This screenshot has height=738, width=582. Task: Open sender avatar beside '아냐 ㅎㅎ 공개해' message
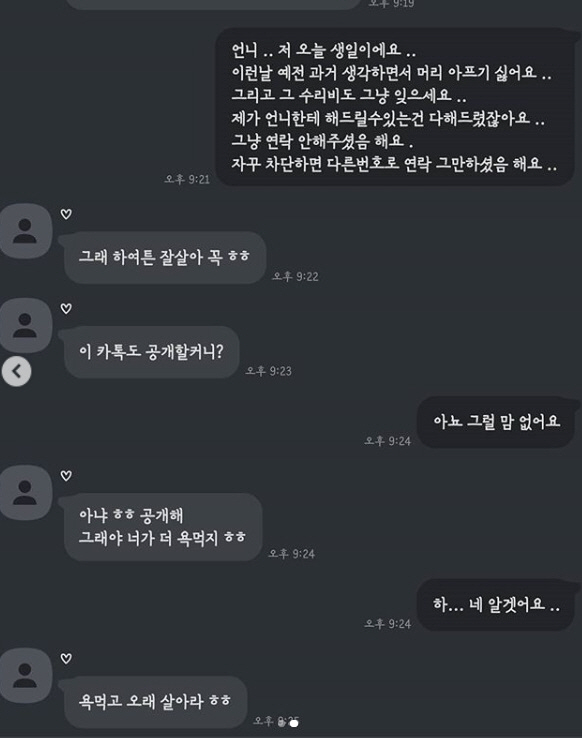click(25, 493)
